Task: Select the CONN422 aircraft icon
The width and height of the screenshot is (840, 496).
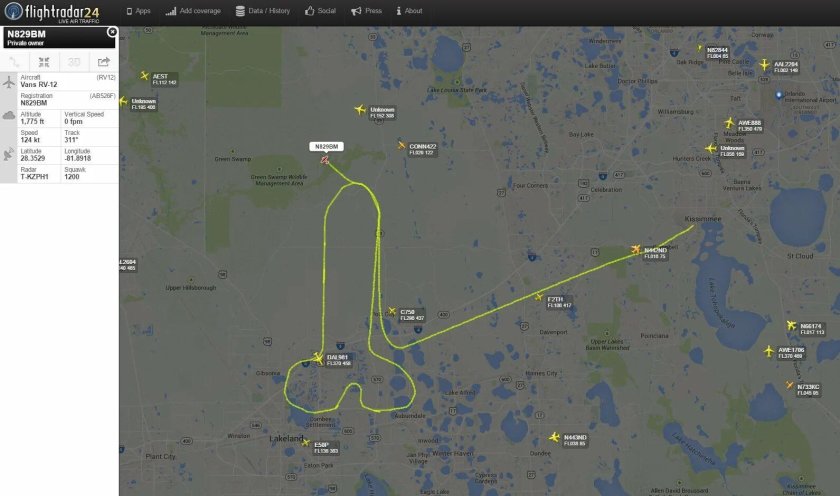Action: [402, 145]
